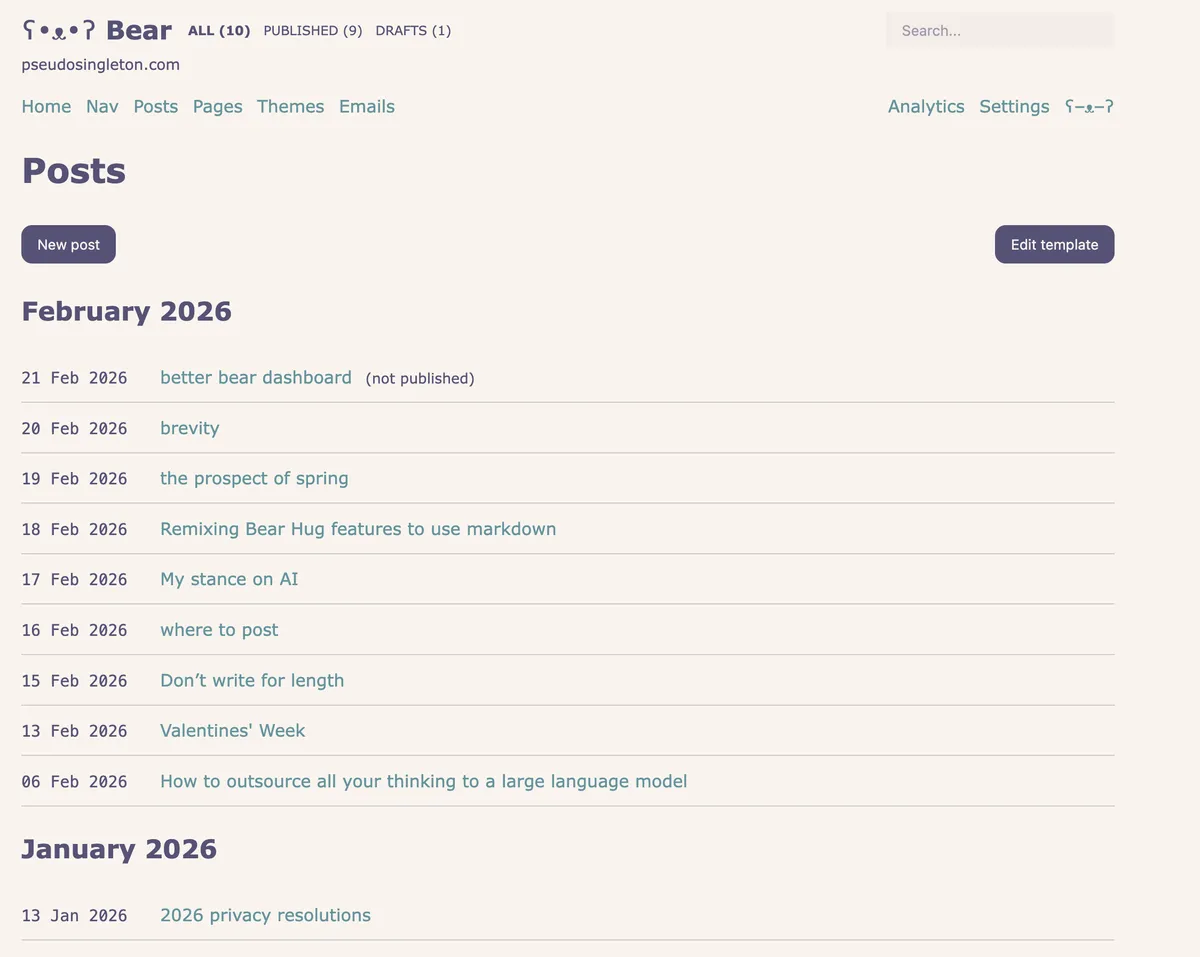Open the 'better bear dashboard' draft post

[x=256, y=377]
